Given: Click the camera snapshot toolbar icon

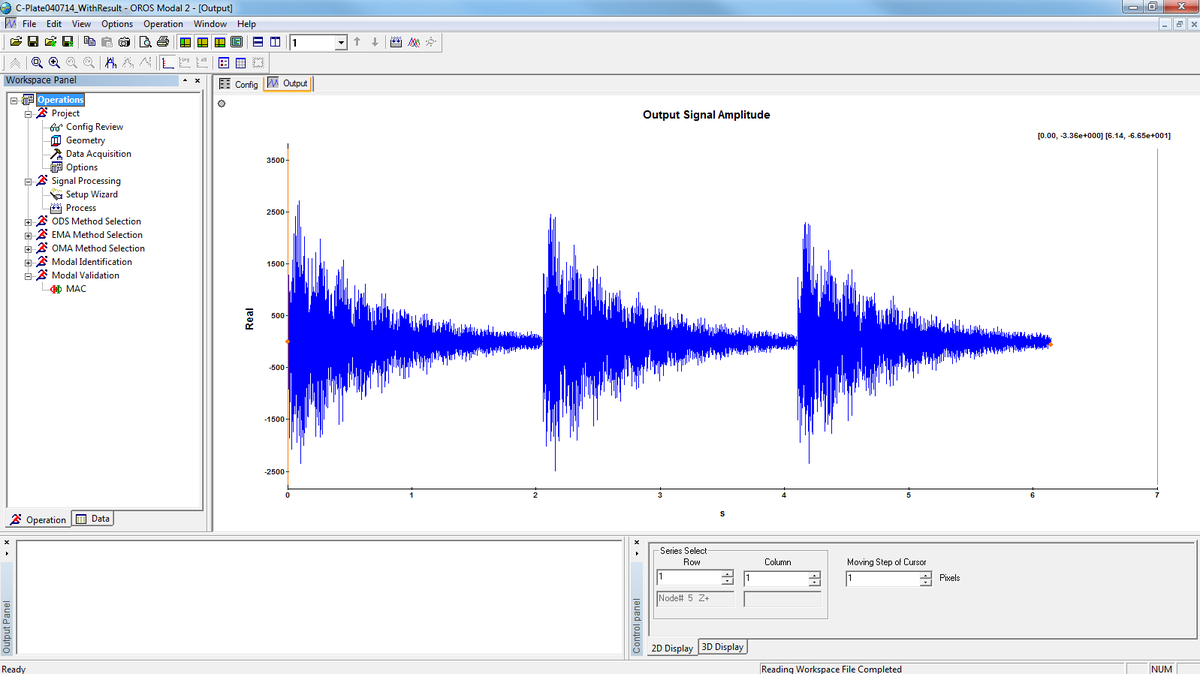Looking at the screenshot, I should click(x=125, y=42).
